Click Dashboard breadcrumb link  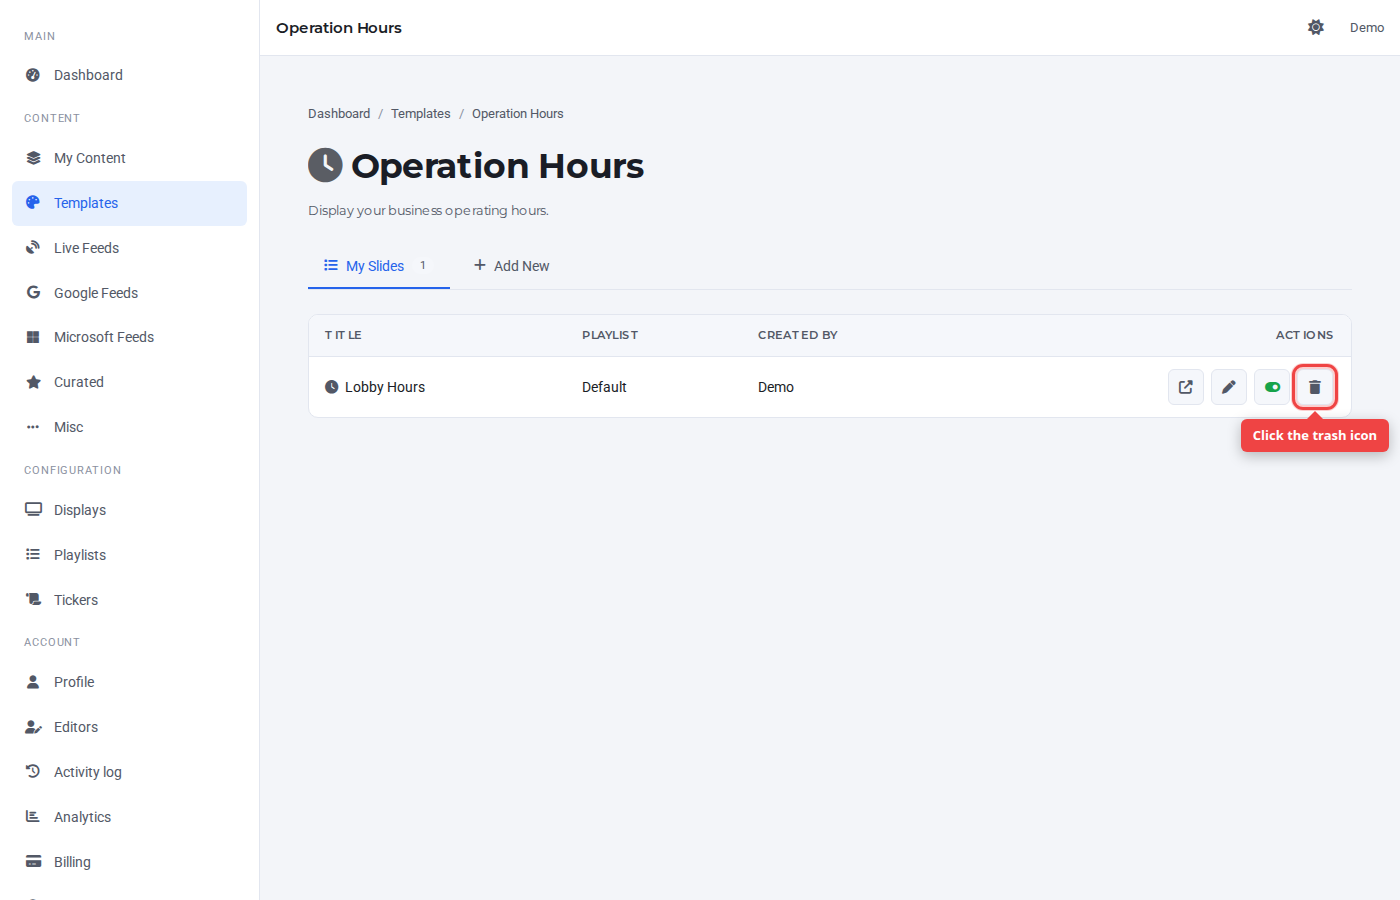coord(339,114)
